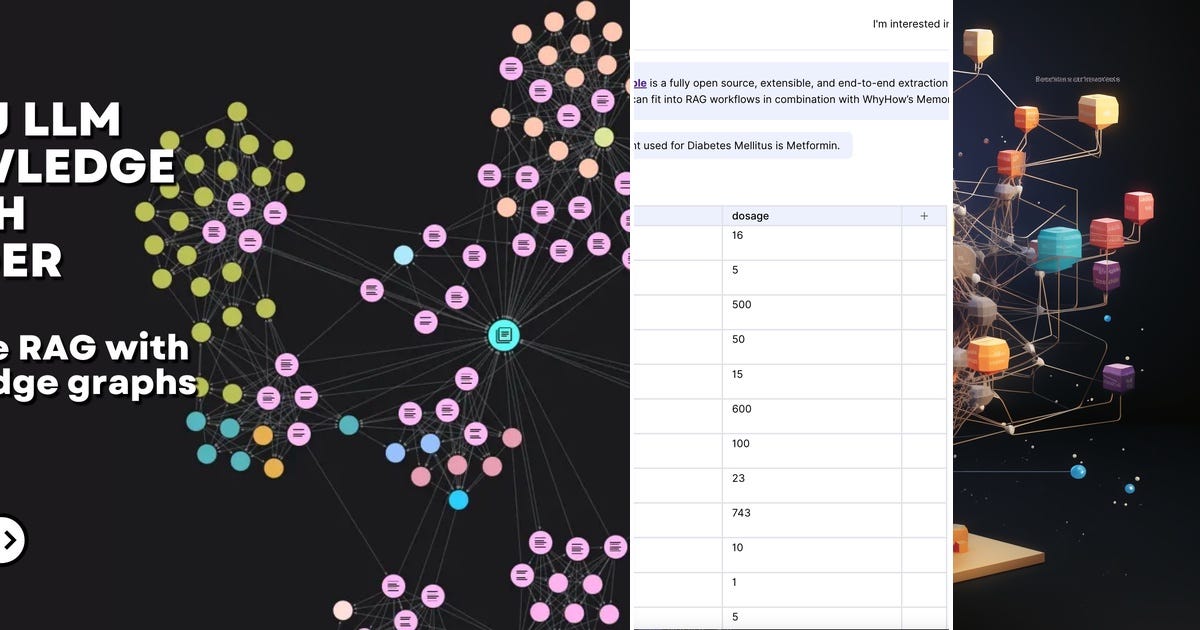
Task: Select the central teal document node
Action: click(503, 336)
